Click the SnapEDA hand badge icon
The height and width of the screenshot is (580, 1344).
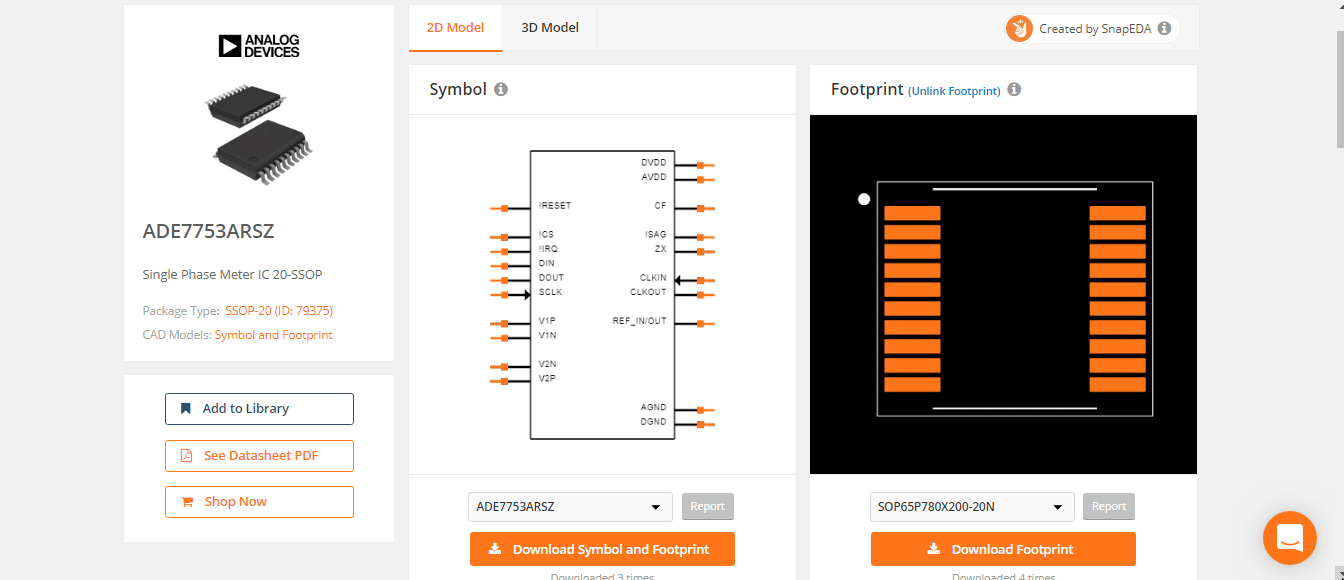coord(1019,29)
